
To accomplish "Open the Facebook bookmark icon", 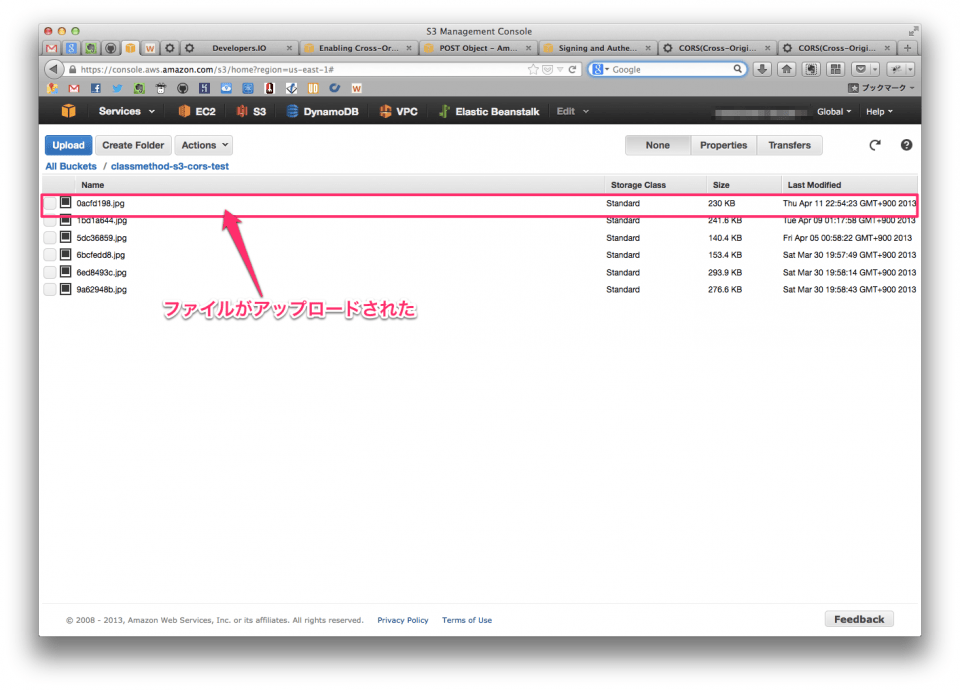I will [x=96, y=88].
